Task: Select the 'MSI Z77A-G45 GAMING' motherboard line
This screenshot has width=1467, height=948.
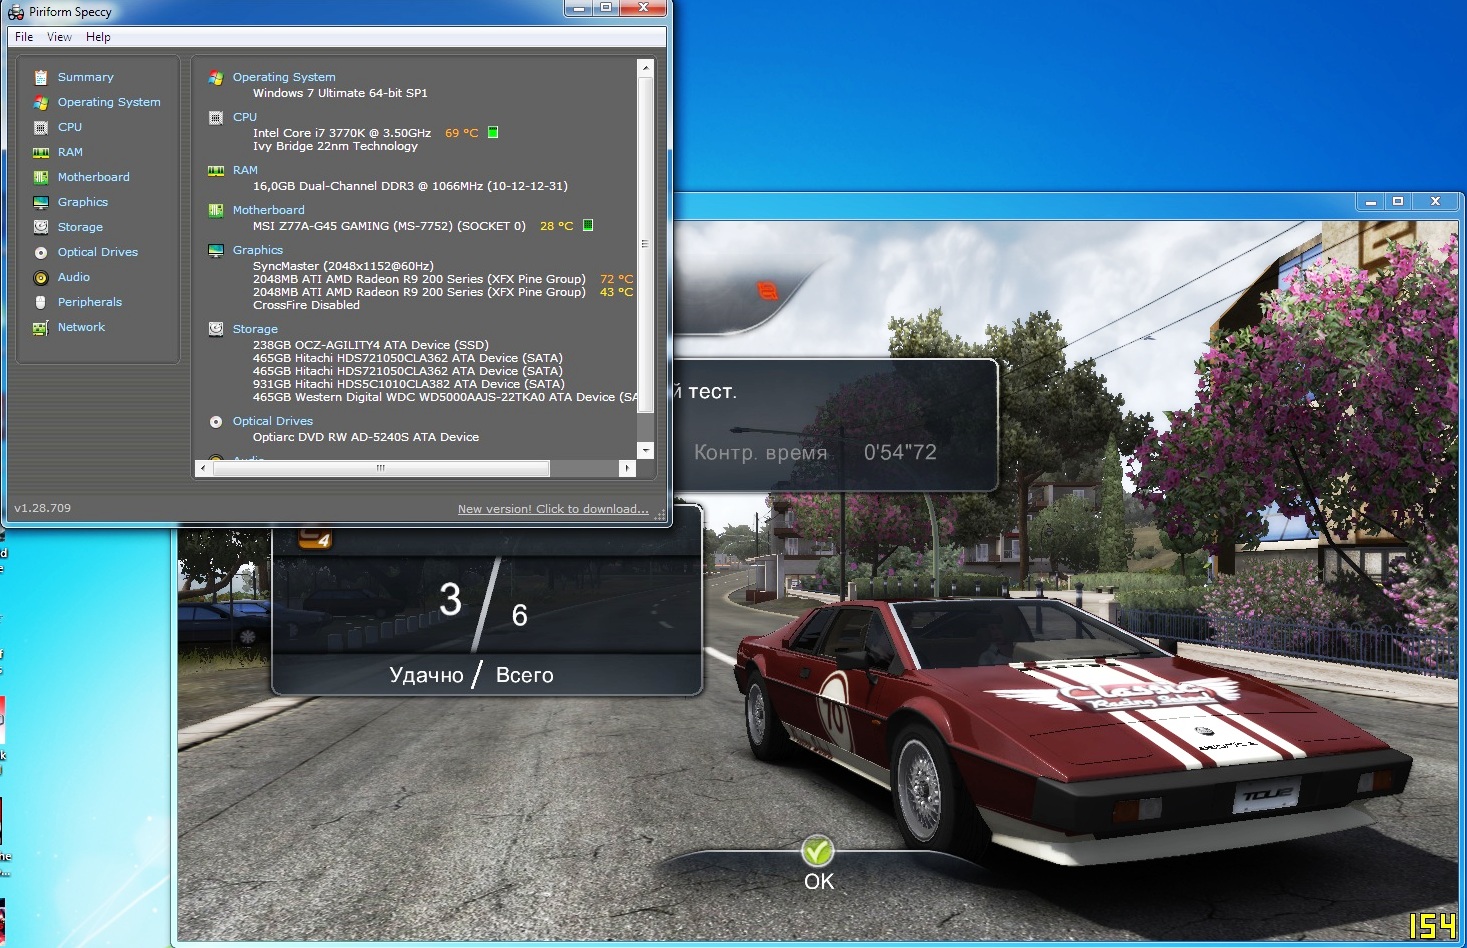Action: tap(389, 226)
